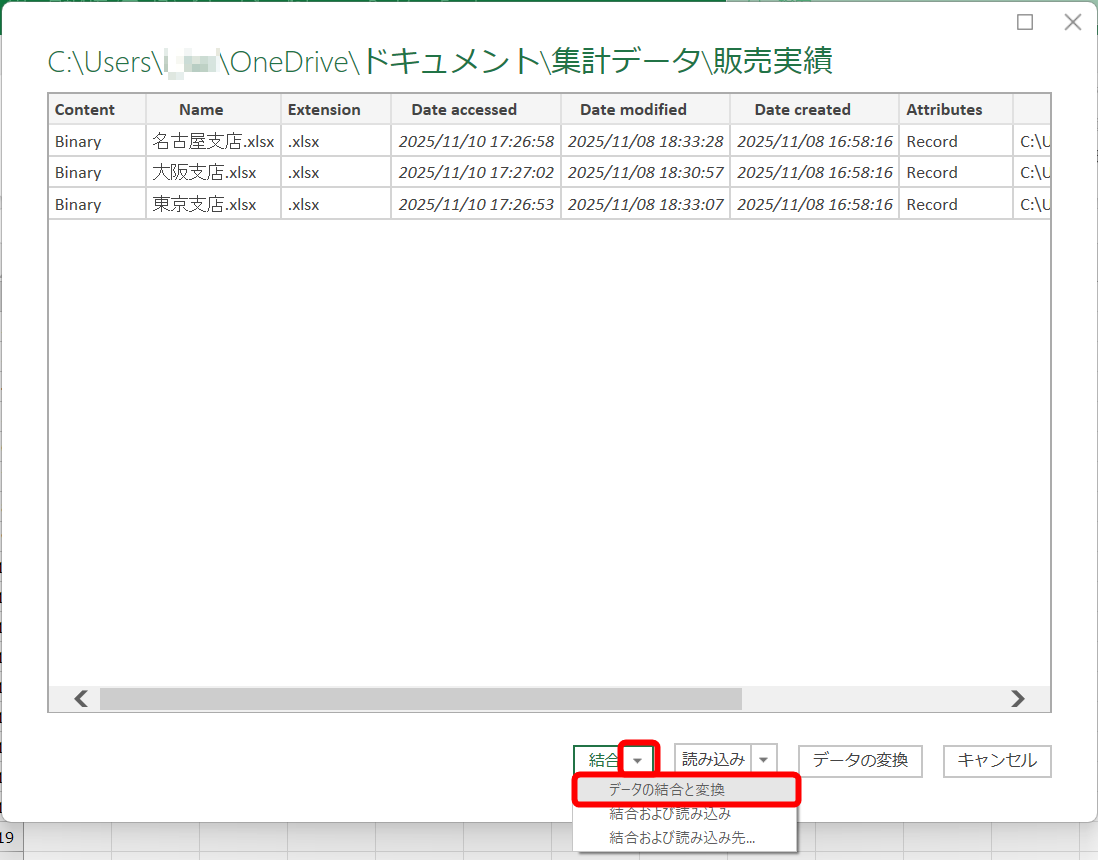Select the 東京支店.xlsx file row
Image resolution: width=1098 pixels, height=860 pixels.
pos(213,204)
